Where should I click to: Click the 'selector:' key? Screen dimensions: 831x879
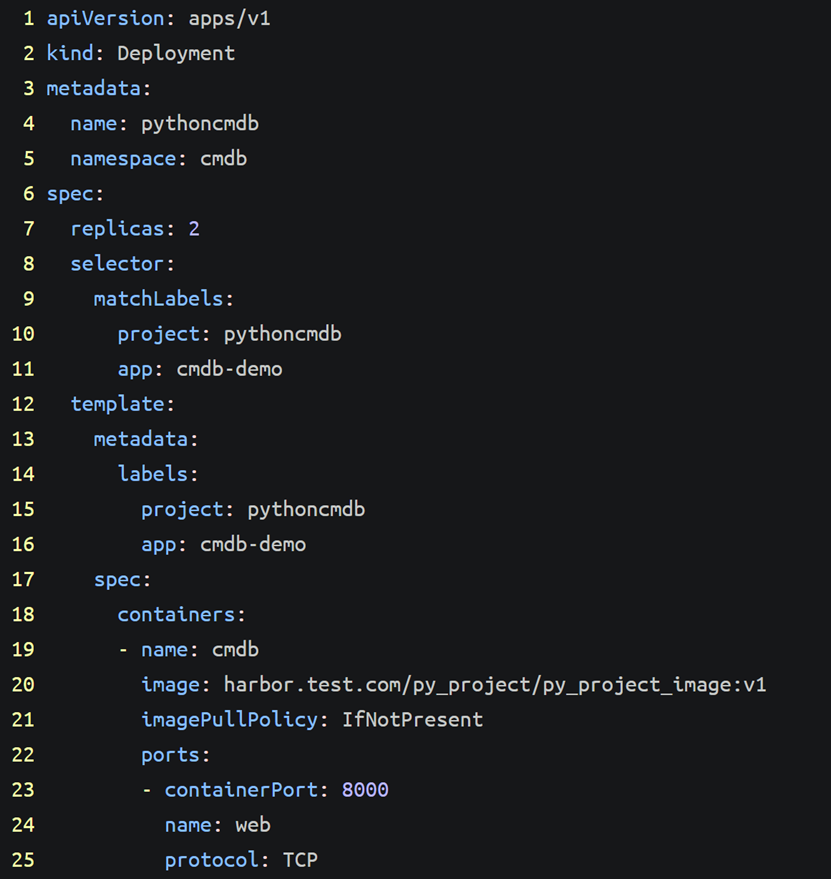[x=123, y=263]
